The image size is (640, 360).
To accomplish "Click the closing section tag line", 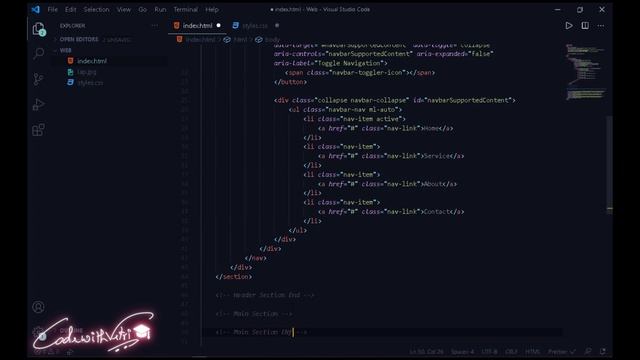I will 233,277.
